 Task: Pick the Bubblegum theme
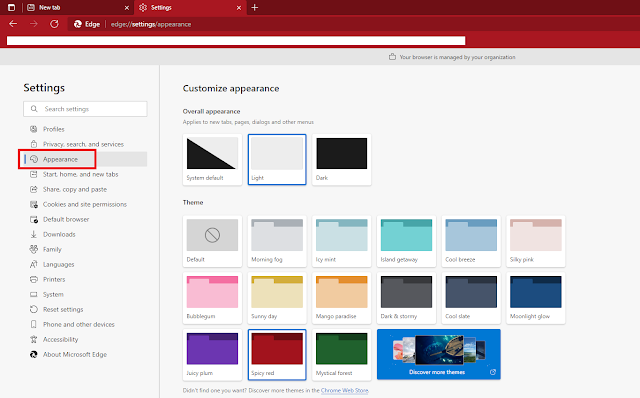(212, 298)
